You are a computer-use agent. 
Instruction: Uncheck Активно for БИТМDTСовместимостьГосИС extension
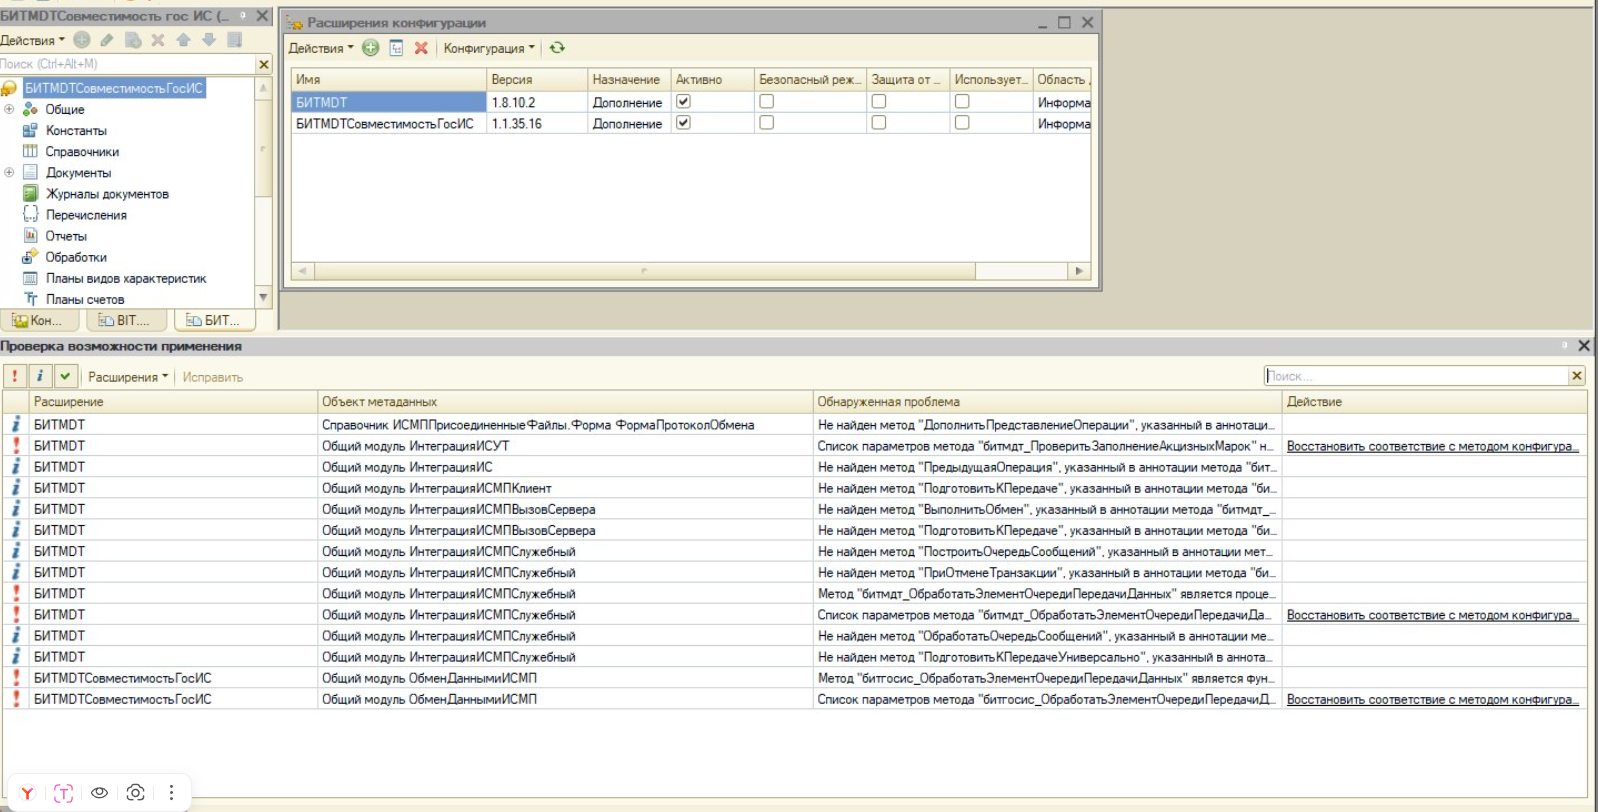pyautogui.click(x=683, y=122)
